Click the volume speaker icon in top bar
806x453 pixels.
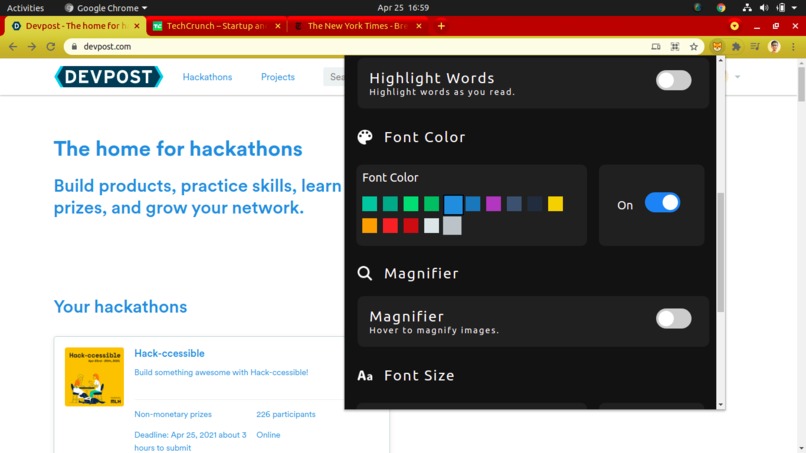click(764, 8)
